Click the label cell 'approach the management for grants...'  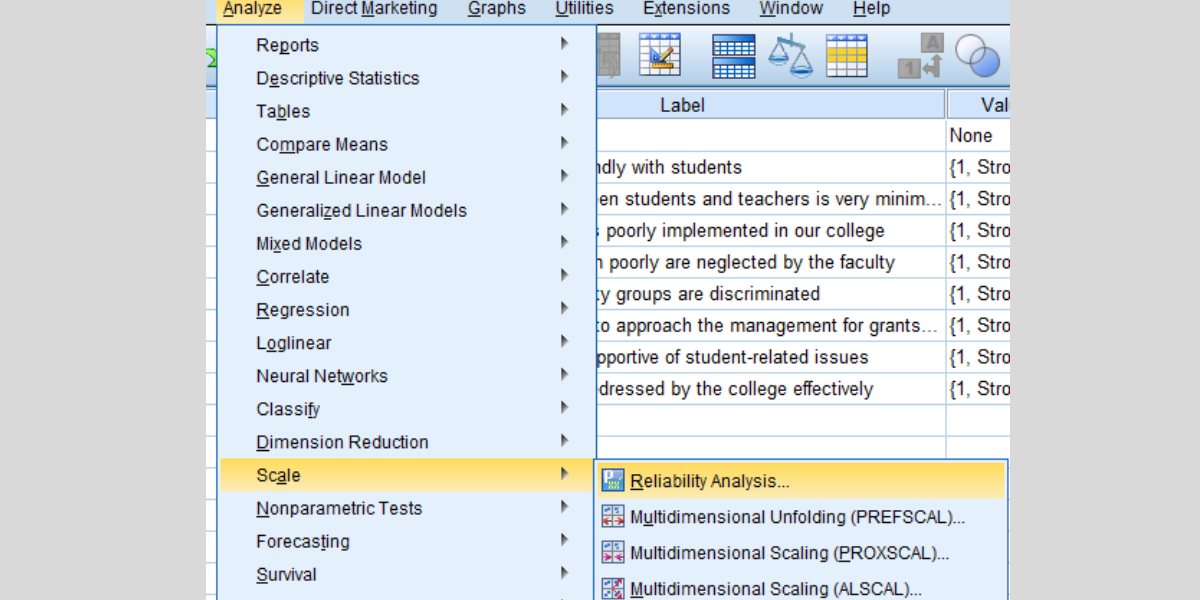tap(770, 326)
